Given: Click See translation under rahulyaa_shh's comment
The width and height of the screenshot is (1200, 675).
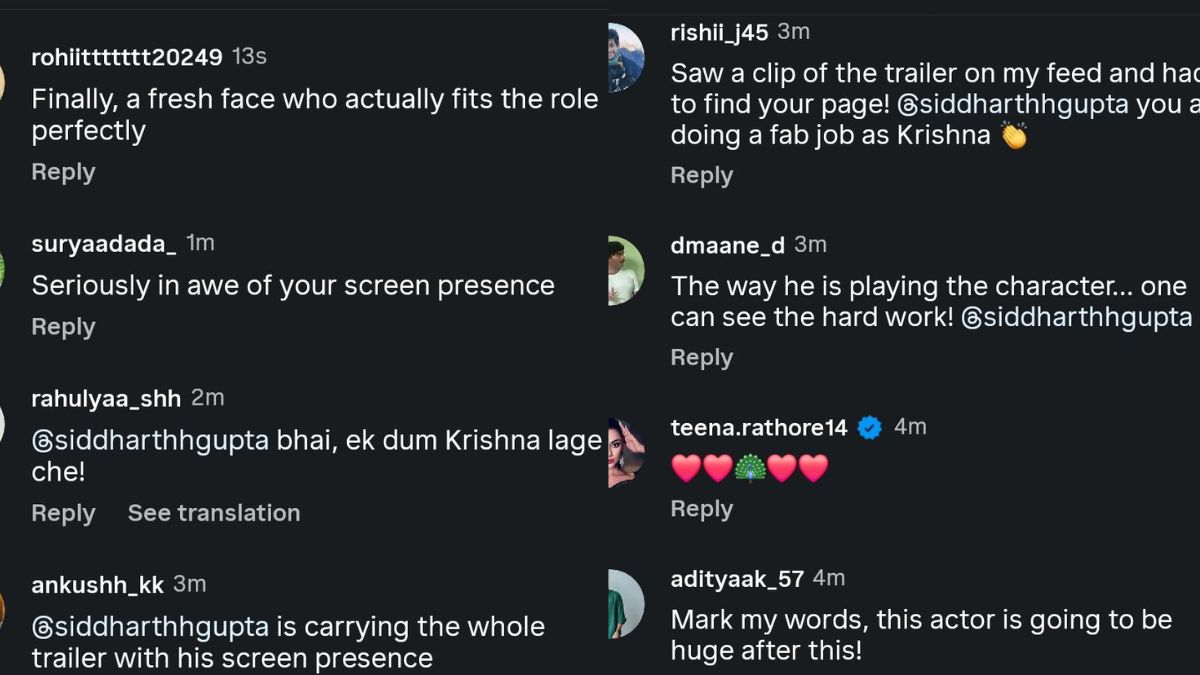Looking at the screenshot, I should pyautogui.click(x=213, y=513).
